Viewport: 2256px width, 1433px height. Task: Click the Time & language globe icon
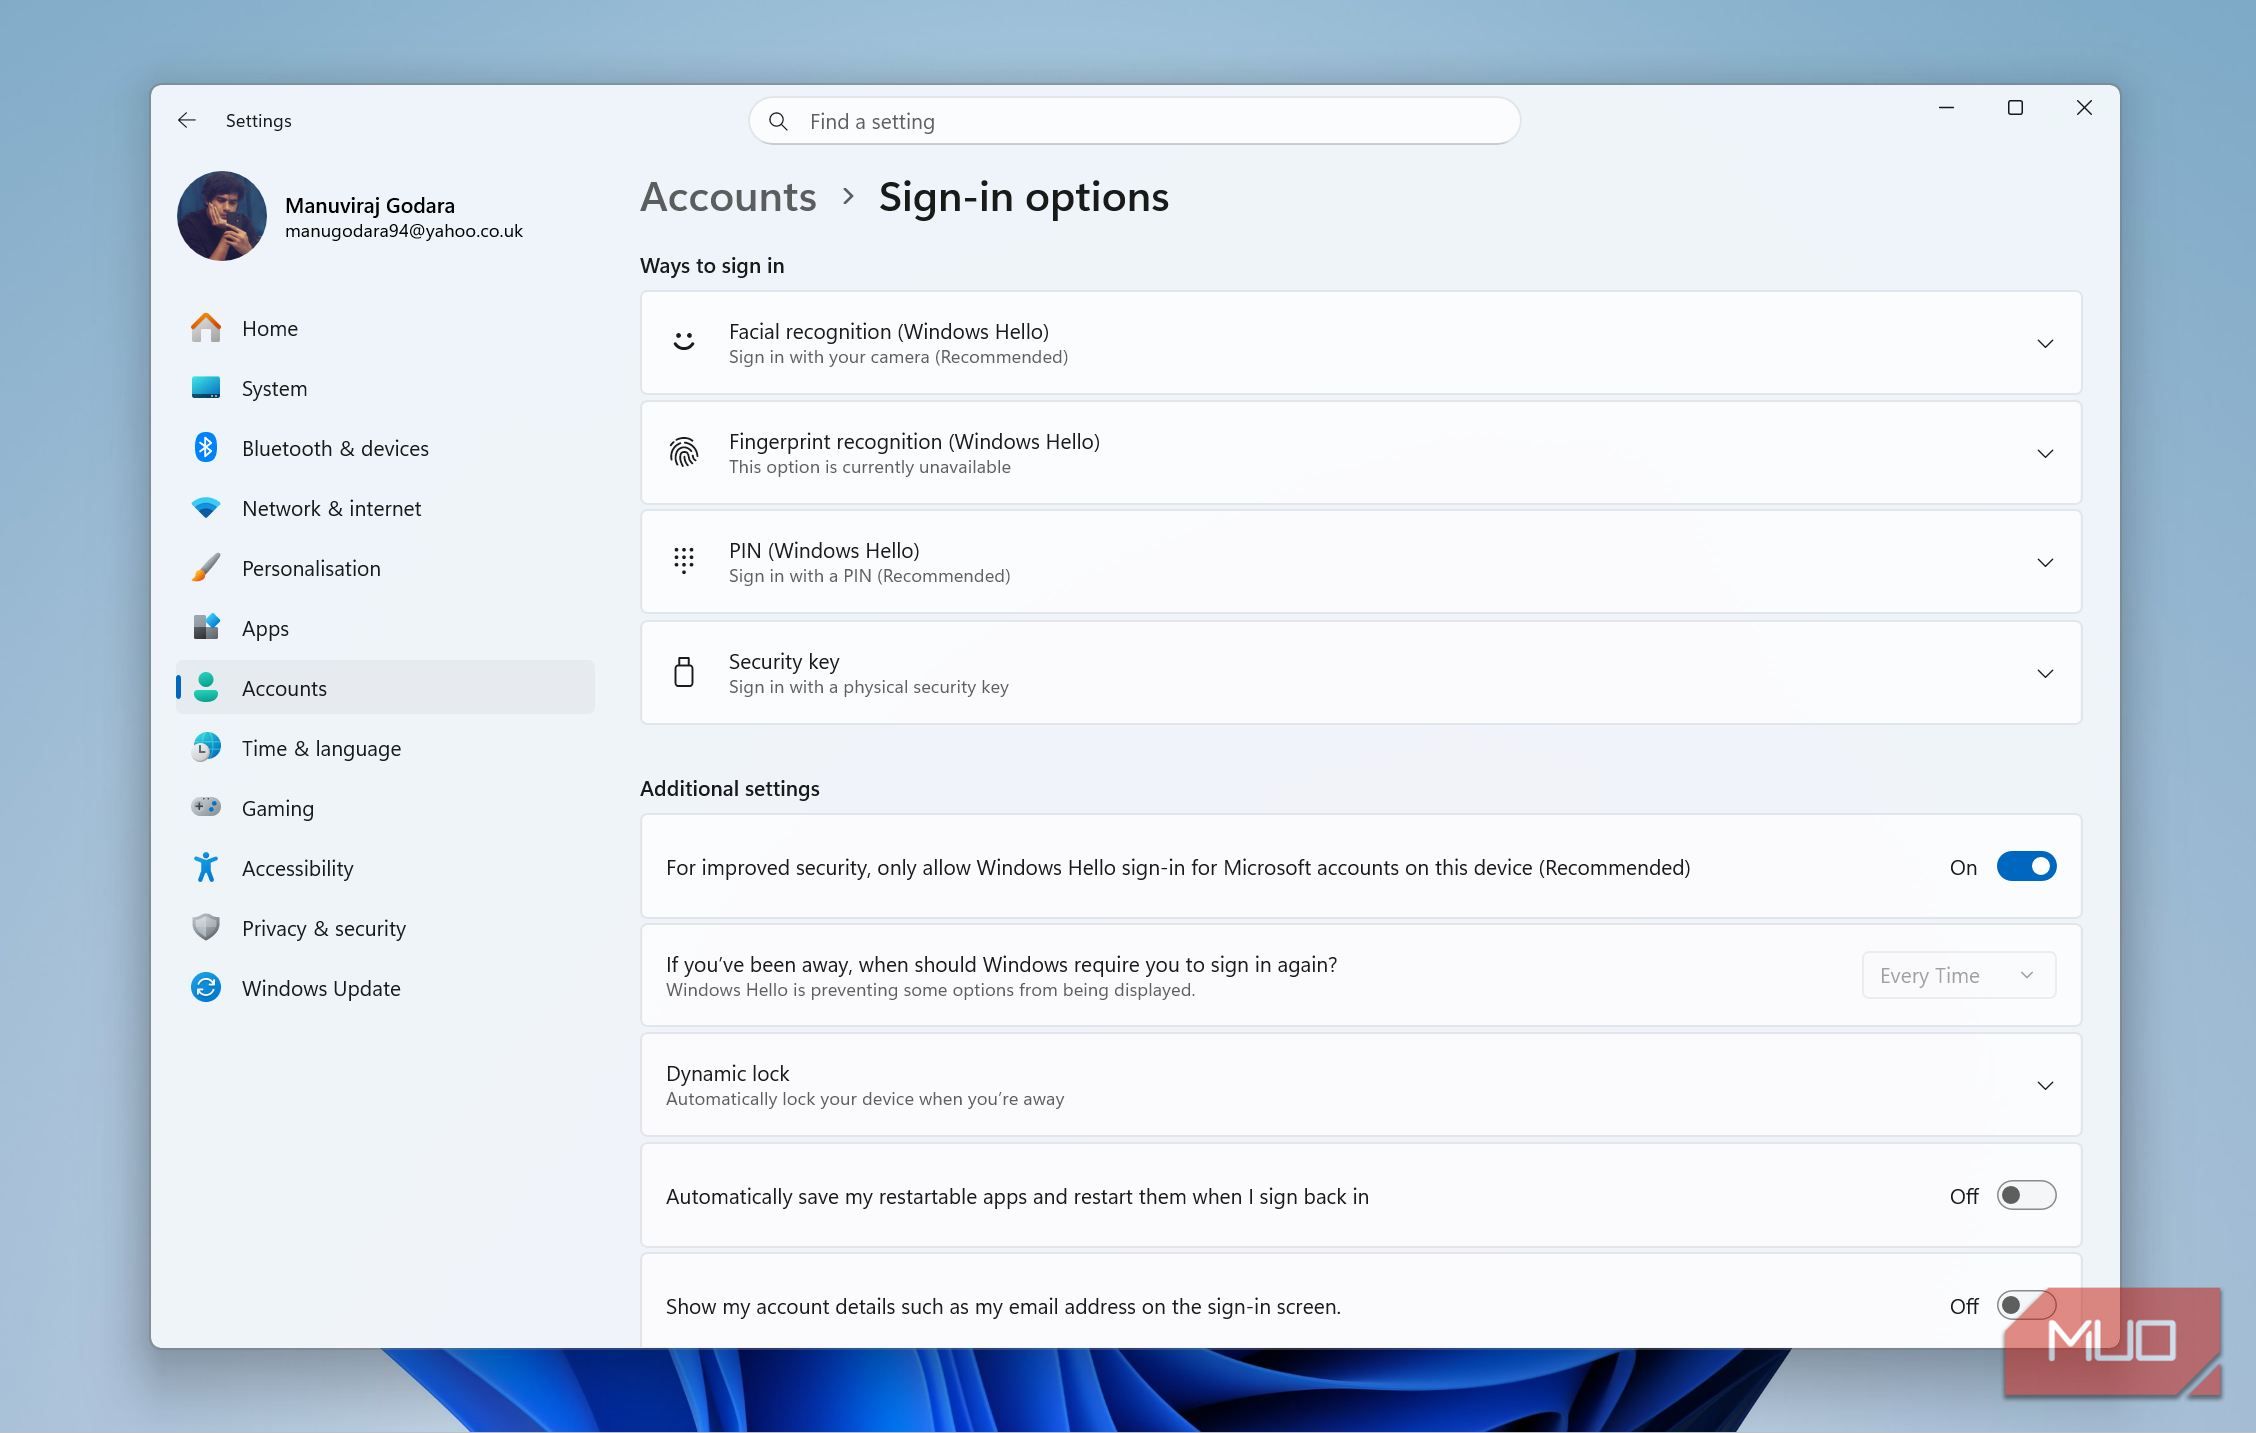coord(206,747)
